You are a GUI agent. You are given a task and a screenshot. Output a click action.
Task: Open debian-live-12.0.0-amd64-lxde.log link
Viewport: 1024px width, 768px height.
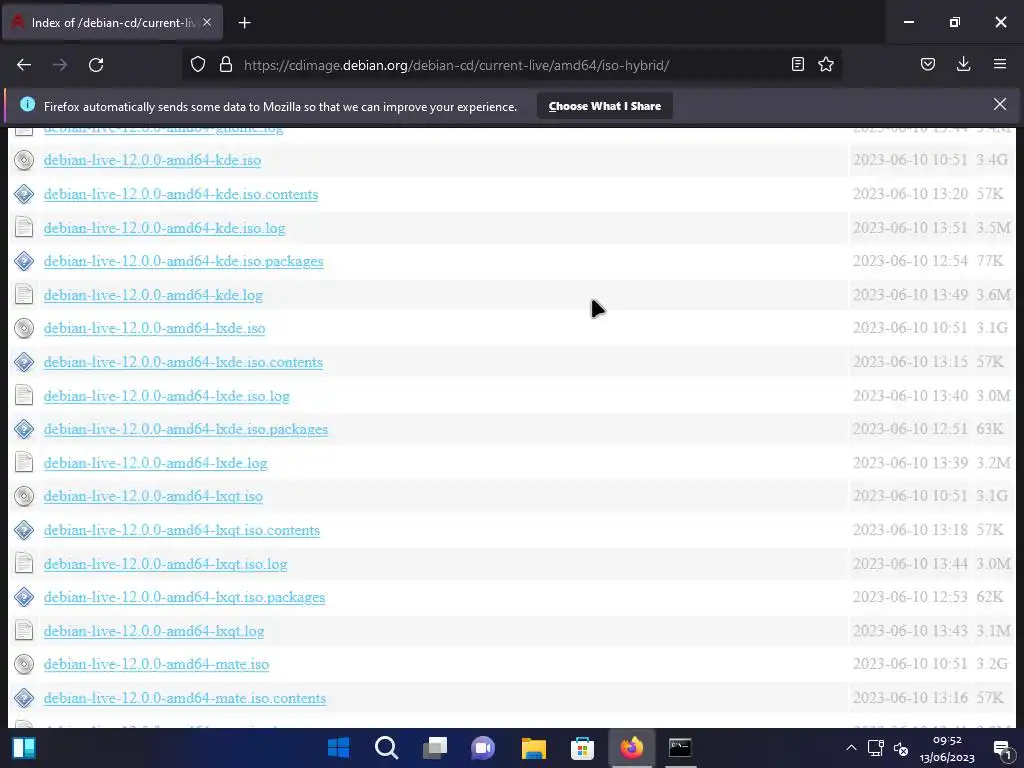click(x=155, y=463)
